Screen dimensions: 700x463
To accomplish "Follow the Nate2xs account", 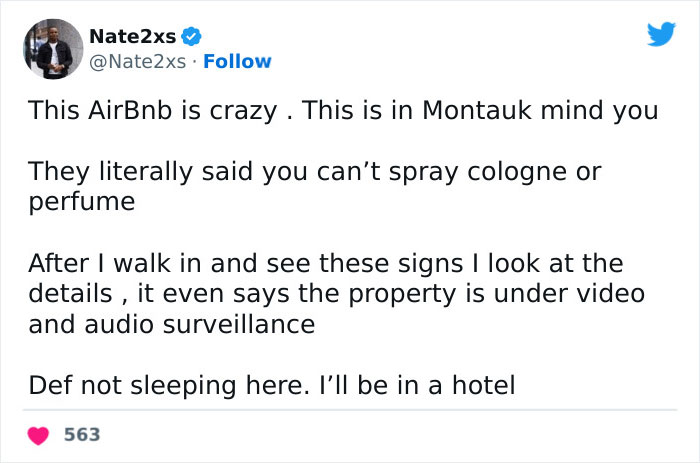I will 235,61.
